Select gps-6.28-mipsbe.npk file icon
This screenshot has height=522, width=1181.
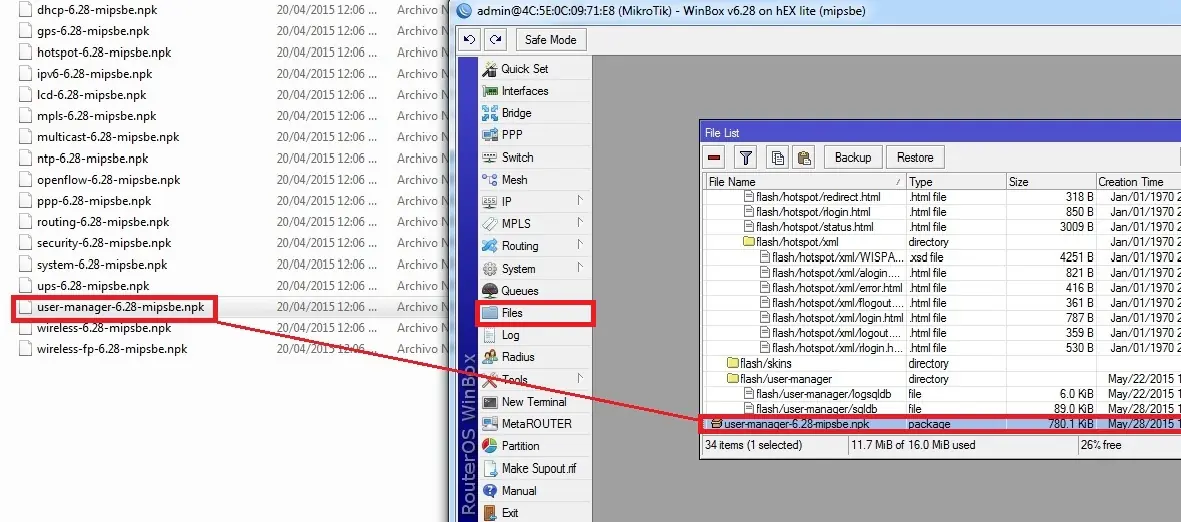(25, 31)
